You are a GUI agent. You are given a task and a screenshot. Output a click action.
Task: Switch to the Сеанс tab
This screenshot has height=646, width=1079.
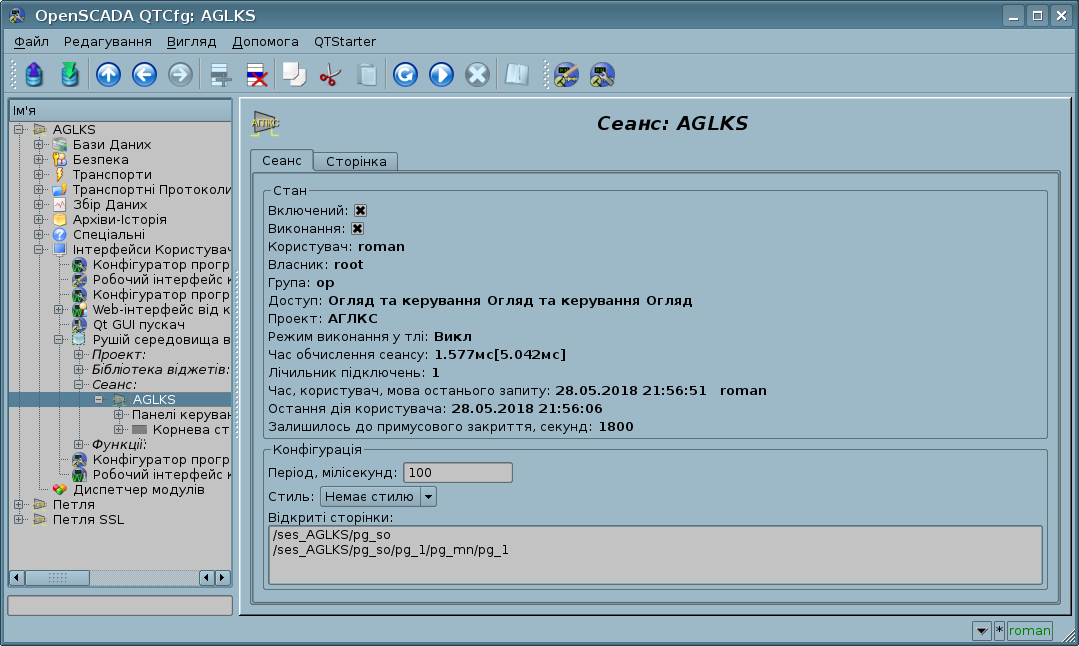281,160
